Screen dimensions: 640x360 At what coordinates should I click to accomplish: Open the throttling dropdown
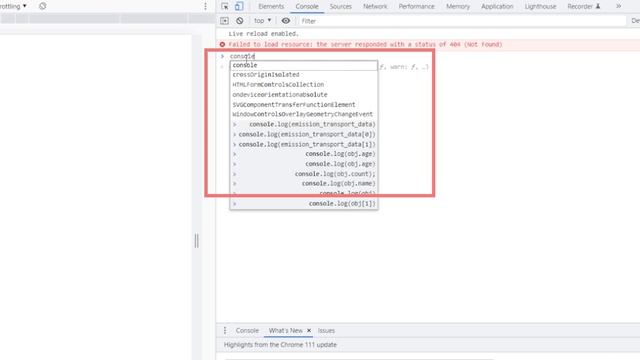(x=13, y=6)
